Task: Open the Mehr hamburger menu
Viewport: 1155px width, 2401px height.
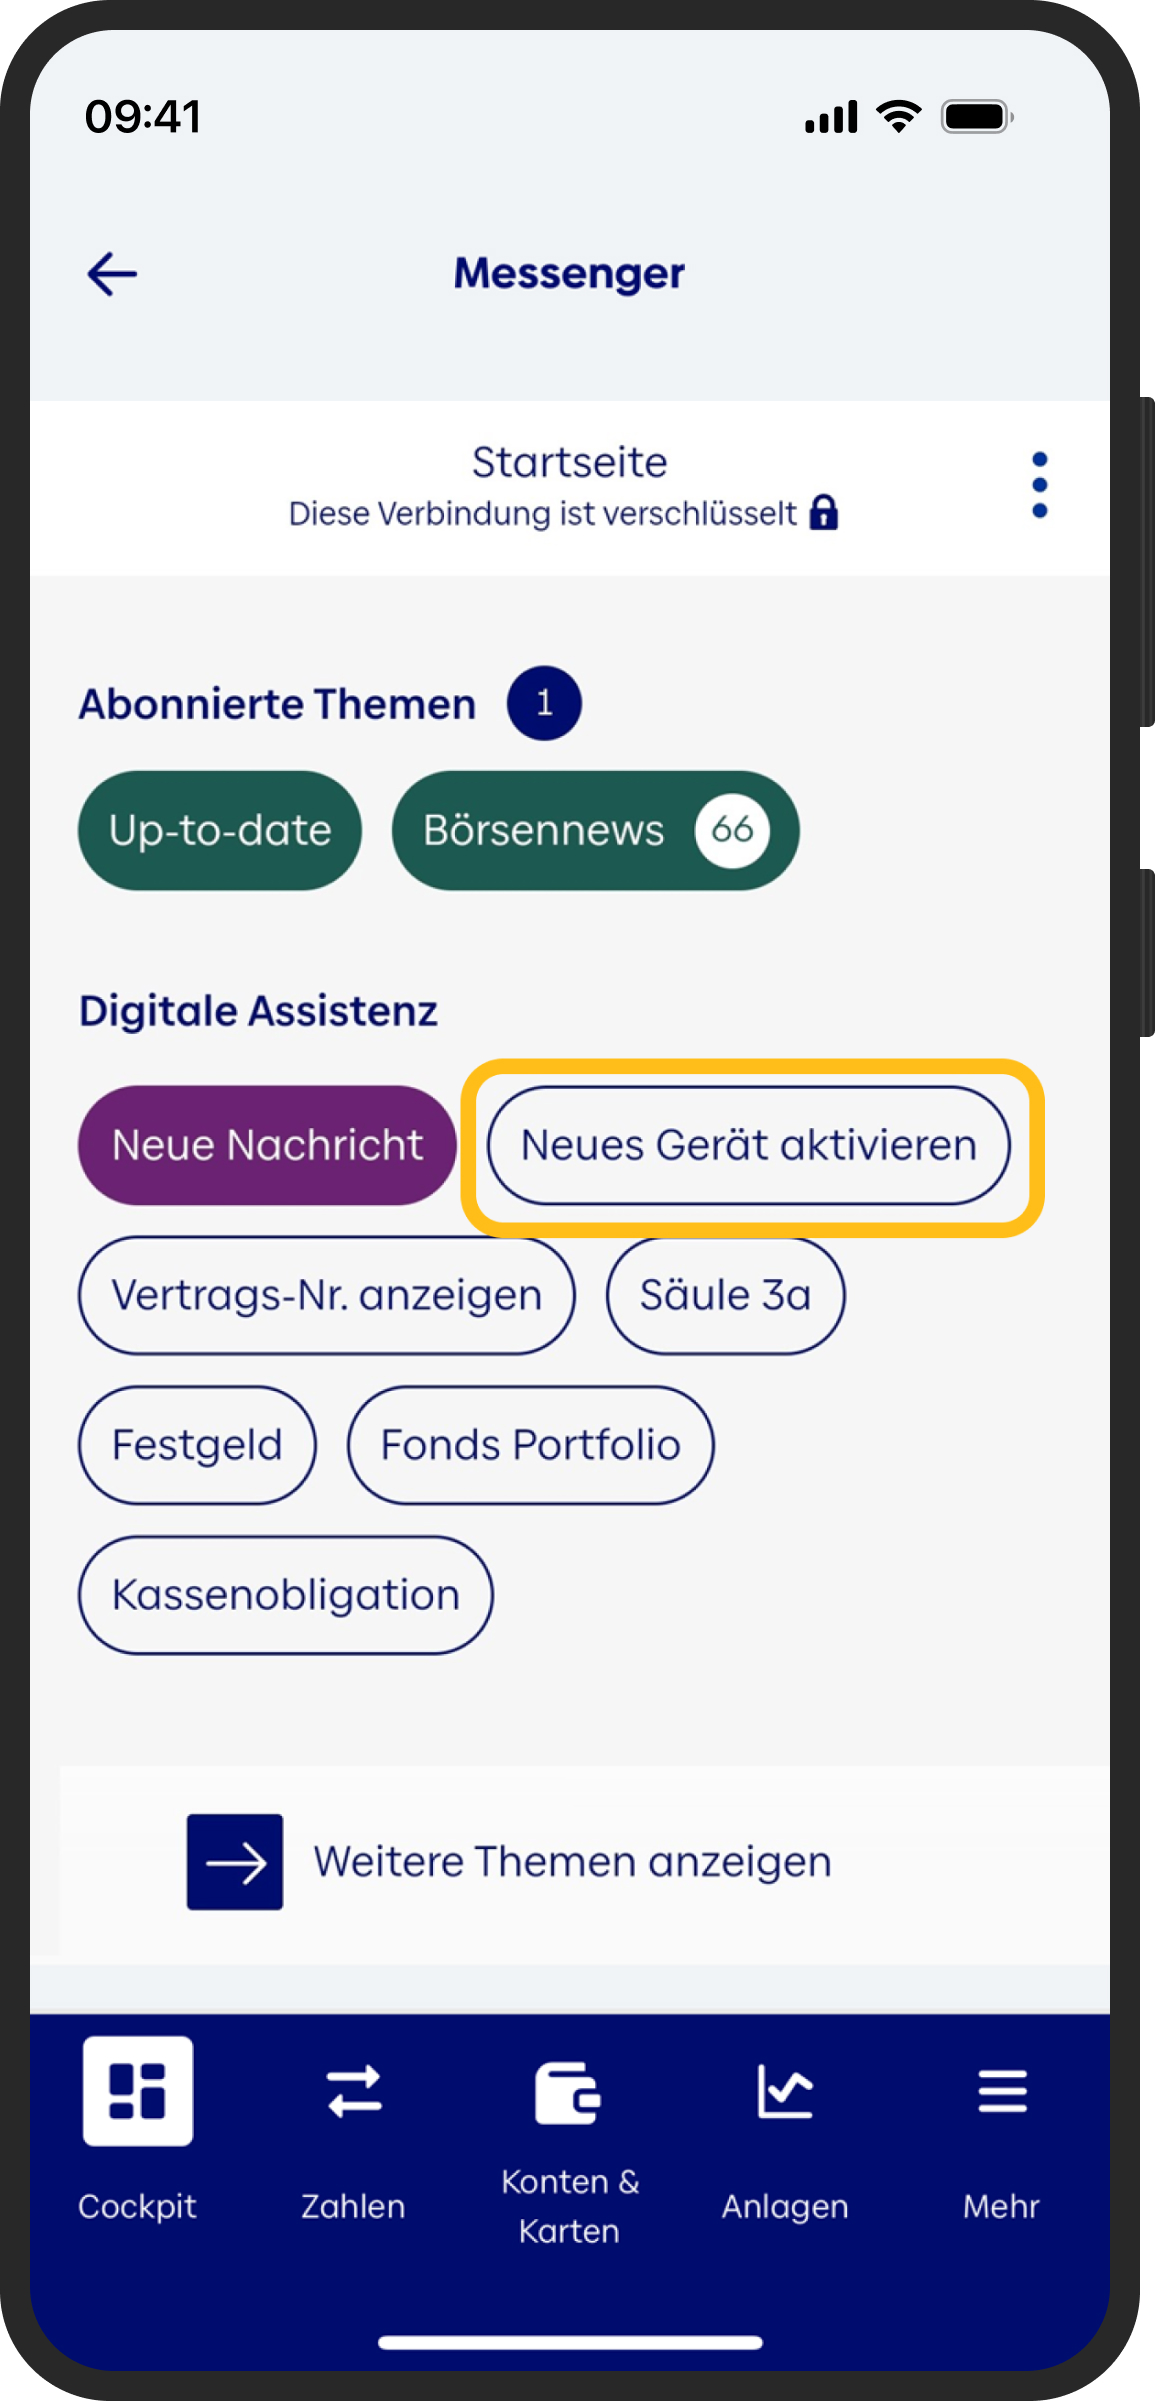Action: (1002, 2091)
